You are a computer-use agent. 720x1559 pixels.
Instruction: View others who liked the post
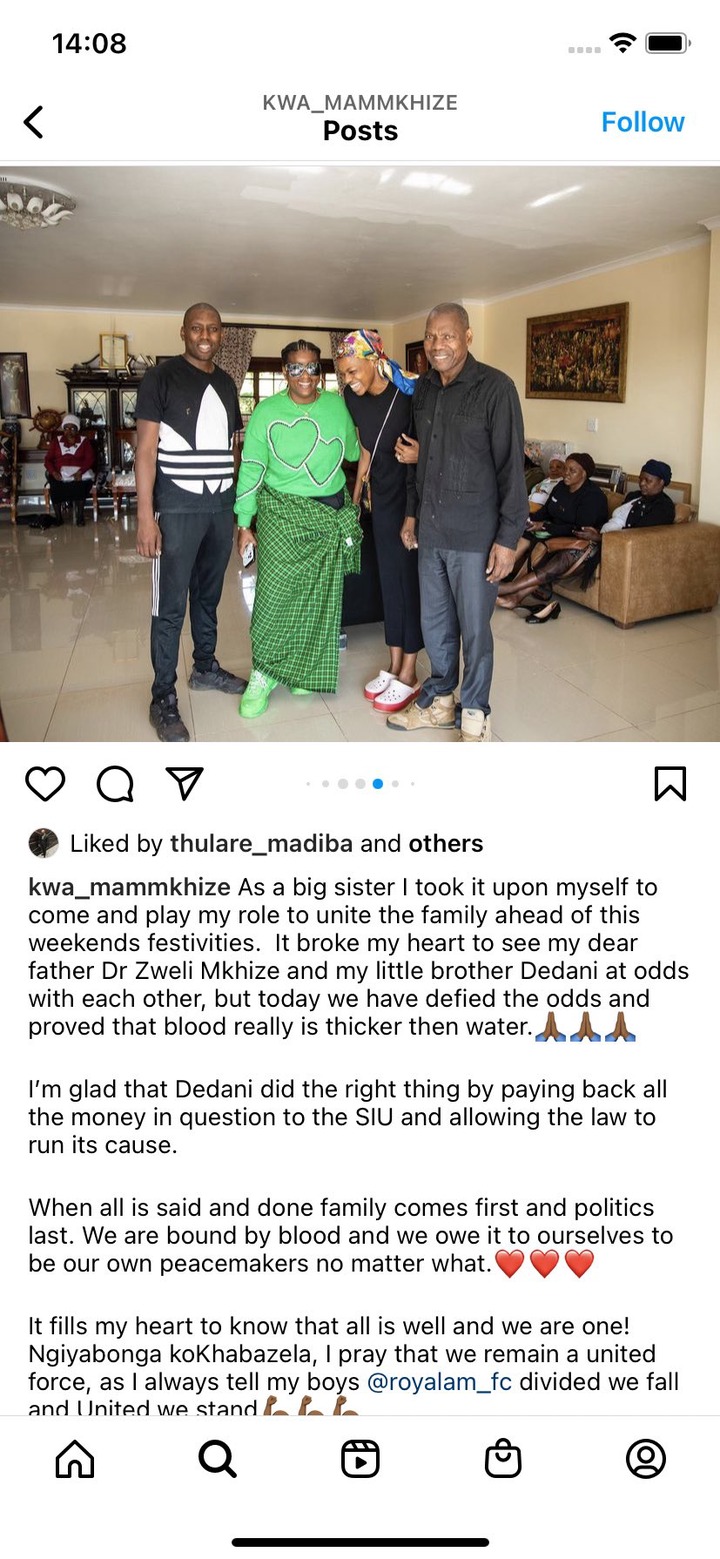tap(446, 844)
